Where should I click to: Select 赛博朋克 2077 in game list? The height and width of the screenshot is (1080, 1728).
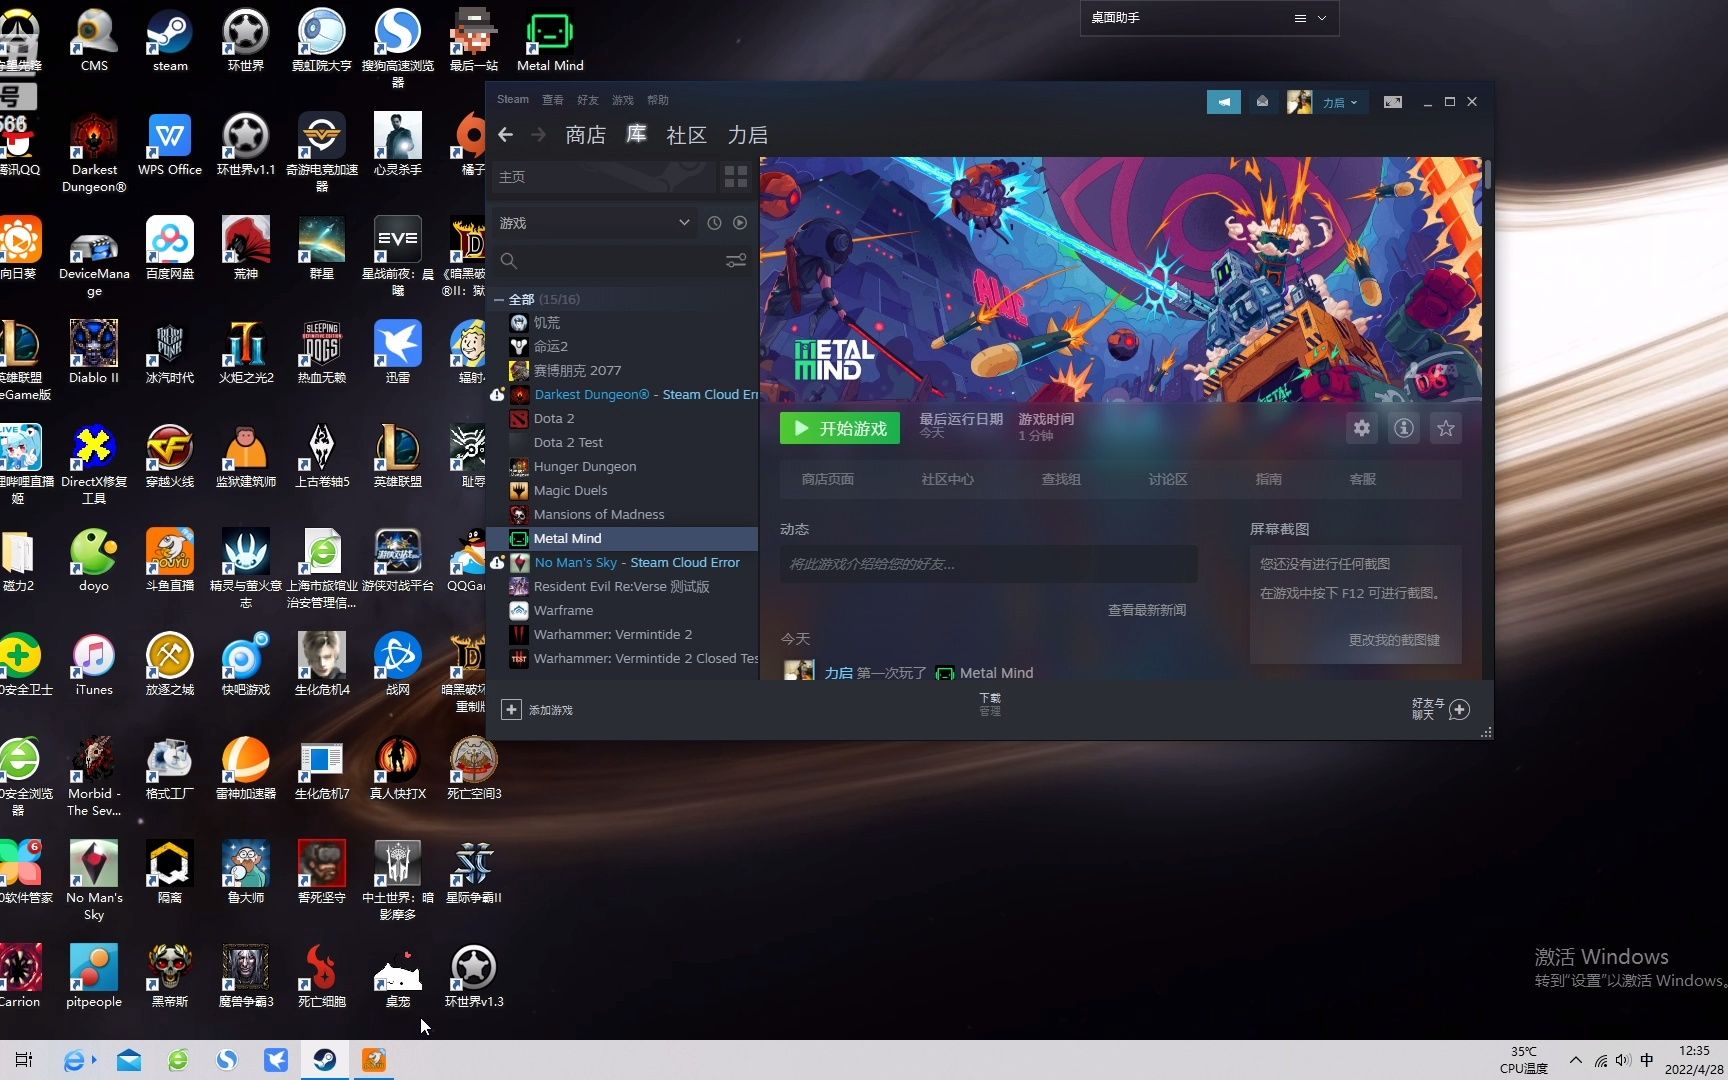(x=577, y=371)
